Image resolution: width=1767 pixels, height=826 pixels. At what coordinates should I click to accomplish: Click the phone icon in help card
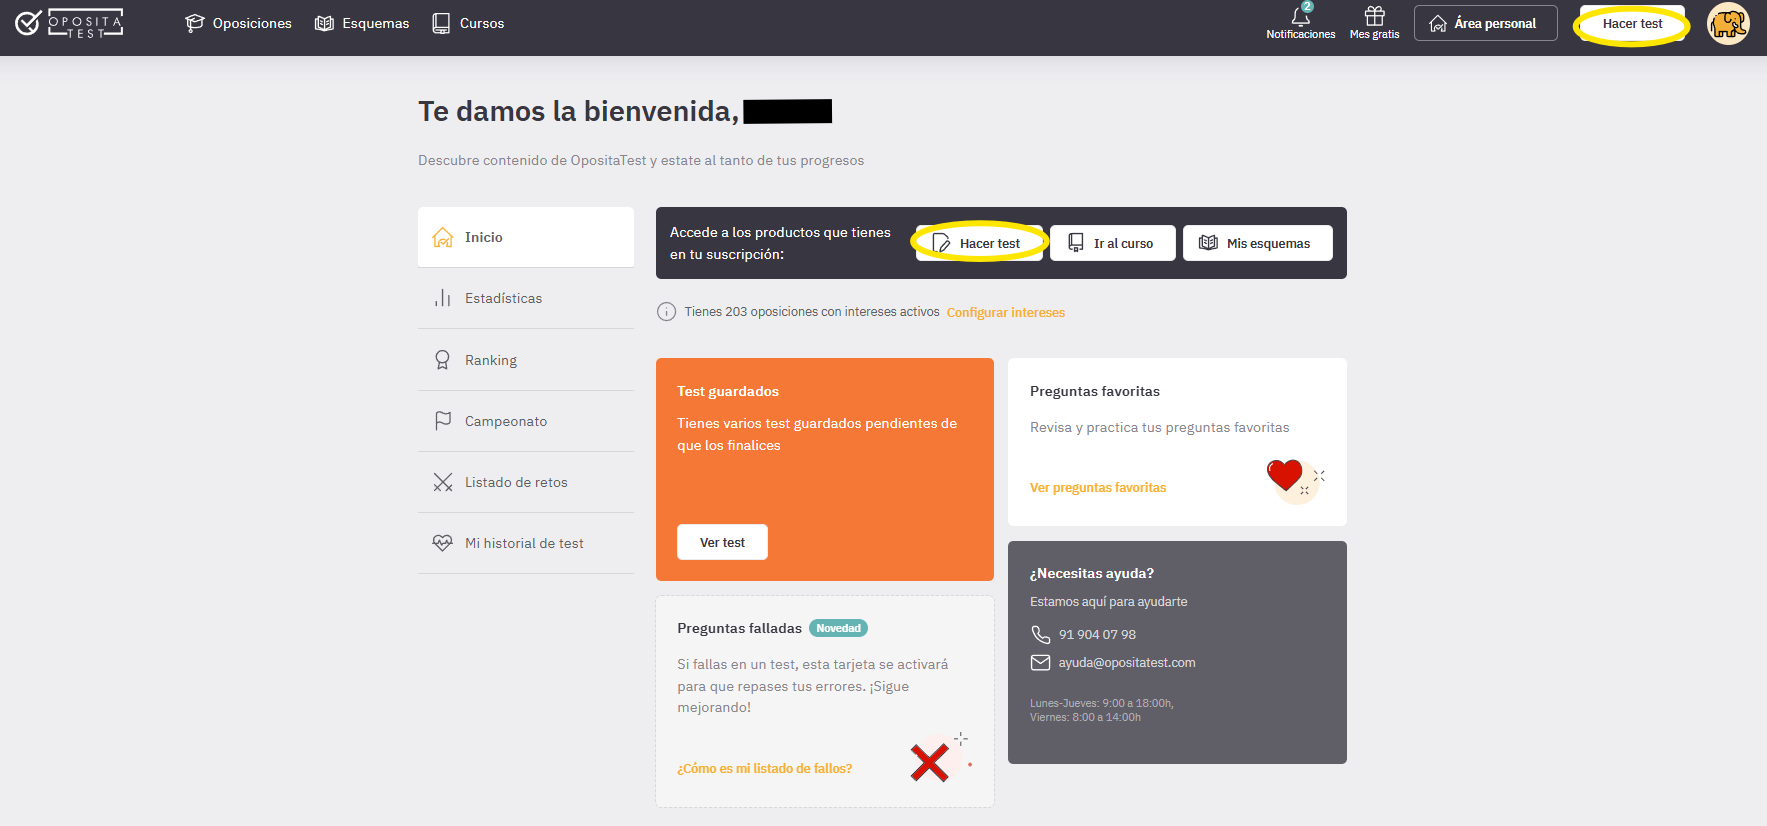click(x=1041, y=635)
